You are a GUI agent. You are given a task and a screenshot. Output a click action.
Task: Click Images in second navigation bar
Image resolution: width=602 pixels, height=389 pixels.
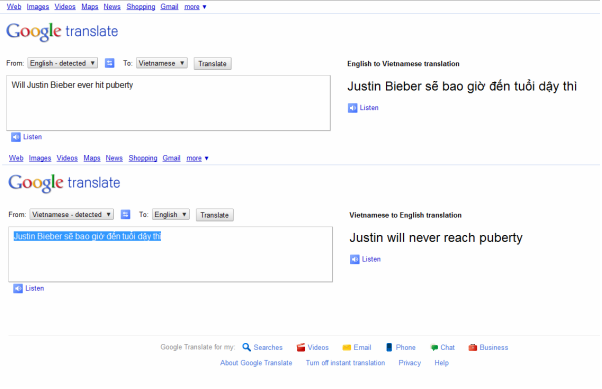click(x=40, y=158)
